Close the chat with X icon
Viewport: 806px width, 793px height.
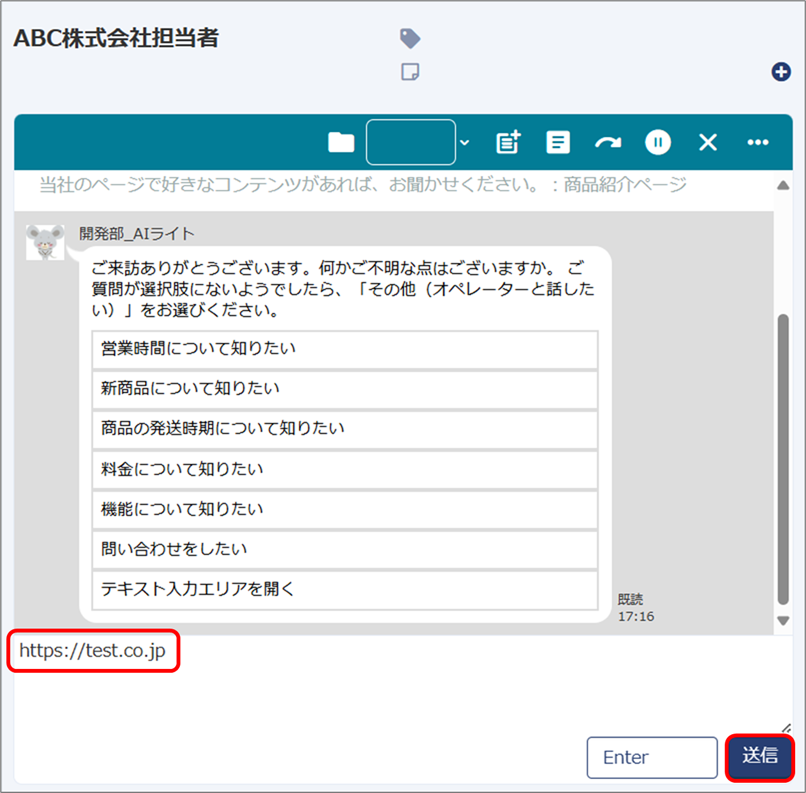(x=708, y=142)
